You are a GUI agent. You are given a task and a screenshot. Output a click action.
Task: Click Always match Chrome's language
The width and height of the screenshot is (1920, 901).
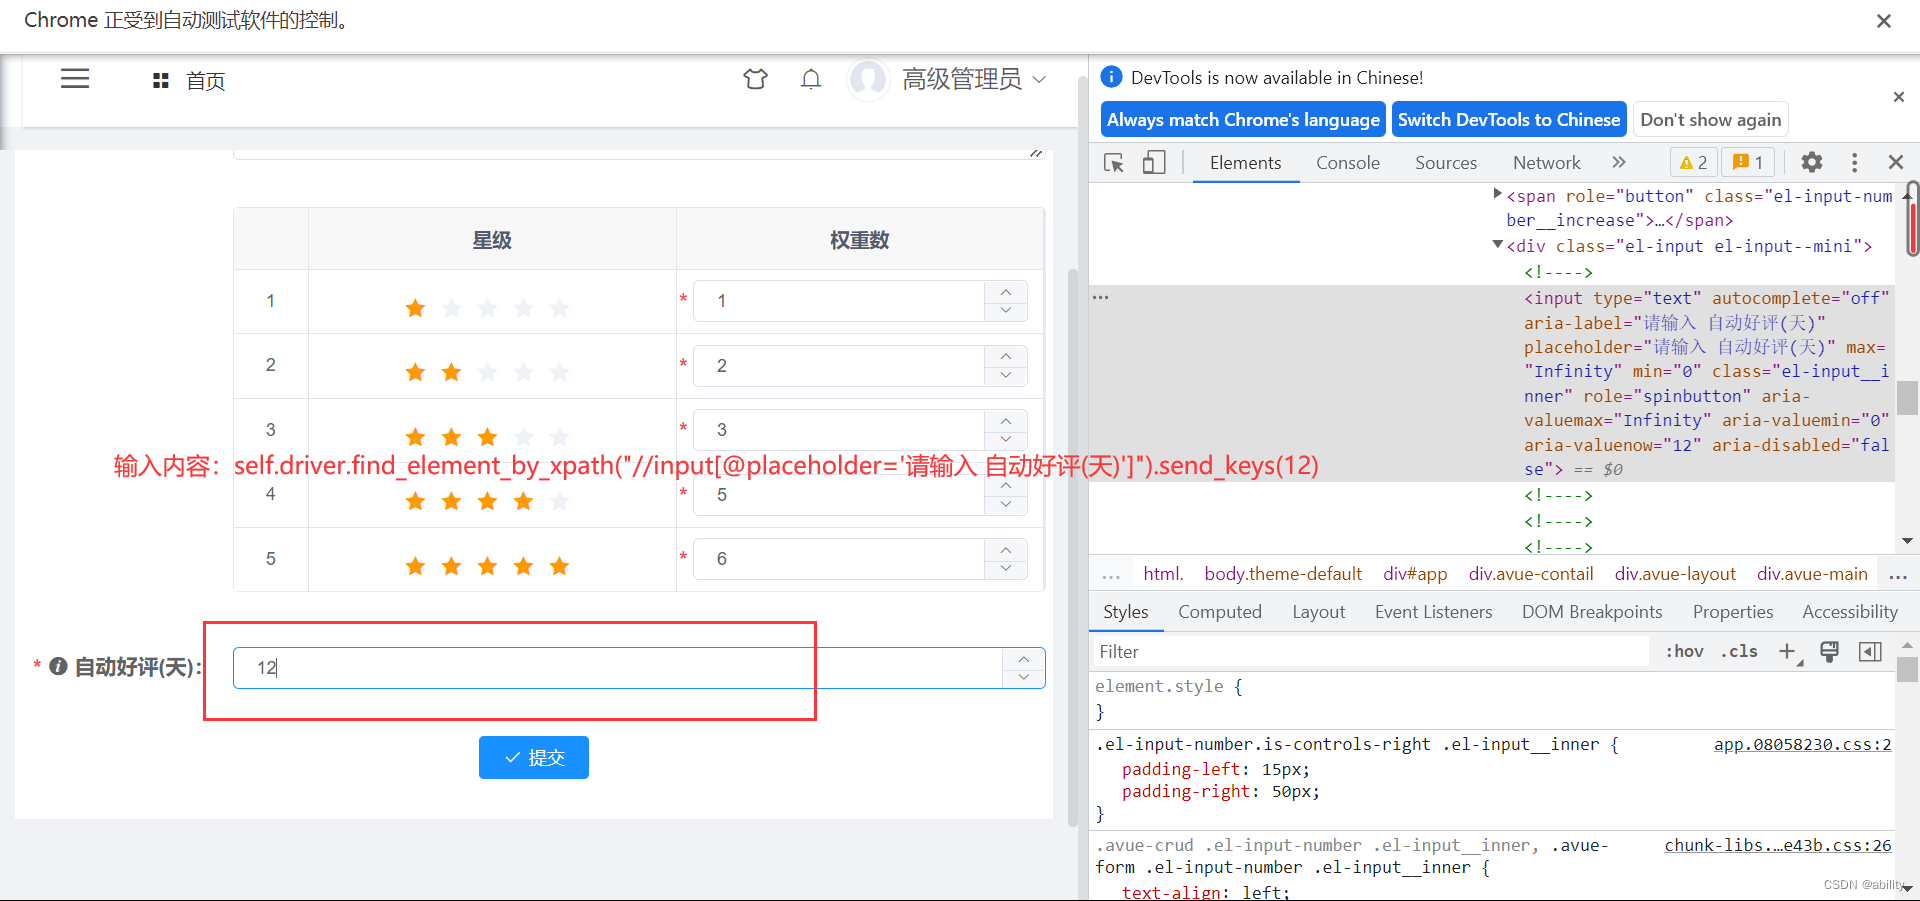point(1243,120)
